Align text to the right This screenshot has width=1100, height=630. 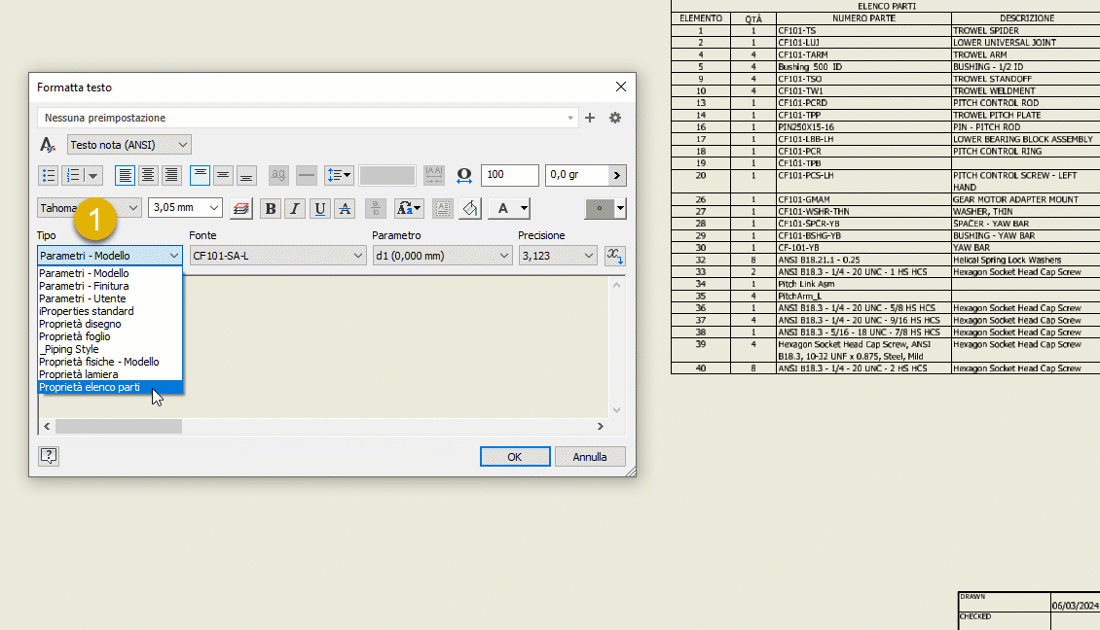[171, 175]
